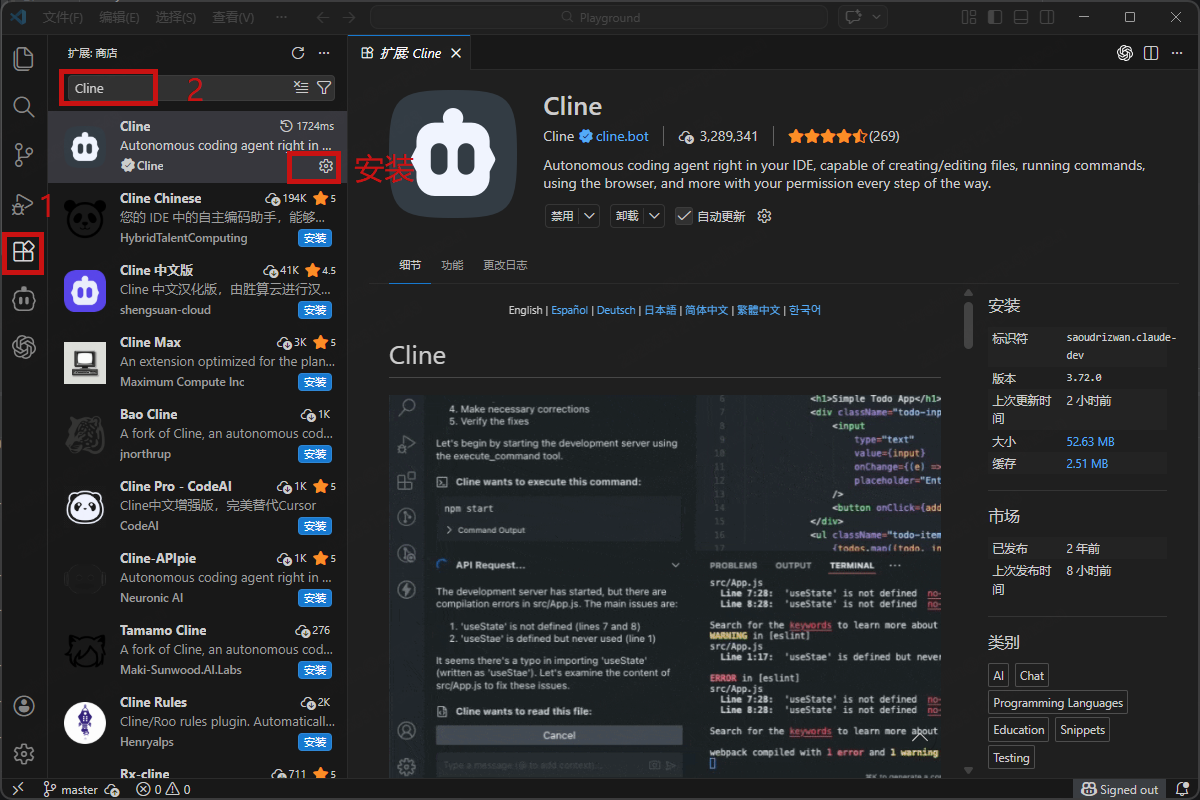The image size is (1200, 800).
Task: Open the 日本語 readme link
Action: tap(660, 310)
